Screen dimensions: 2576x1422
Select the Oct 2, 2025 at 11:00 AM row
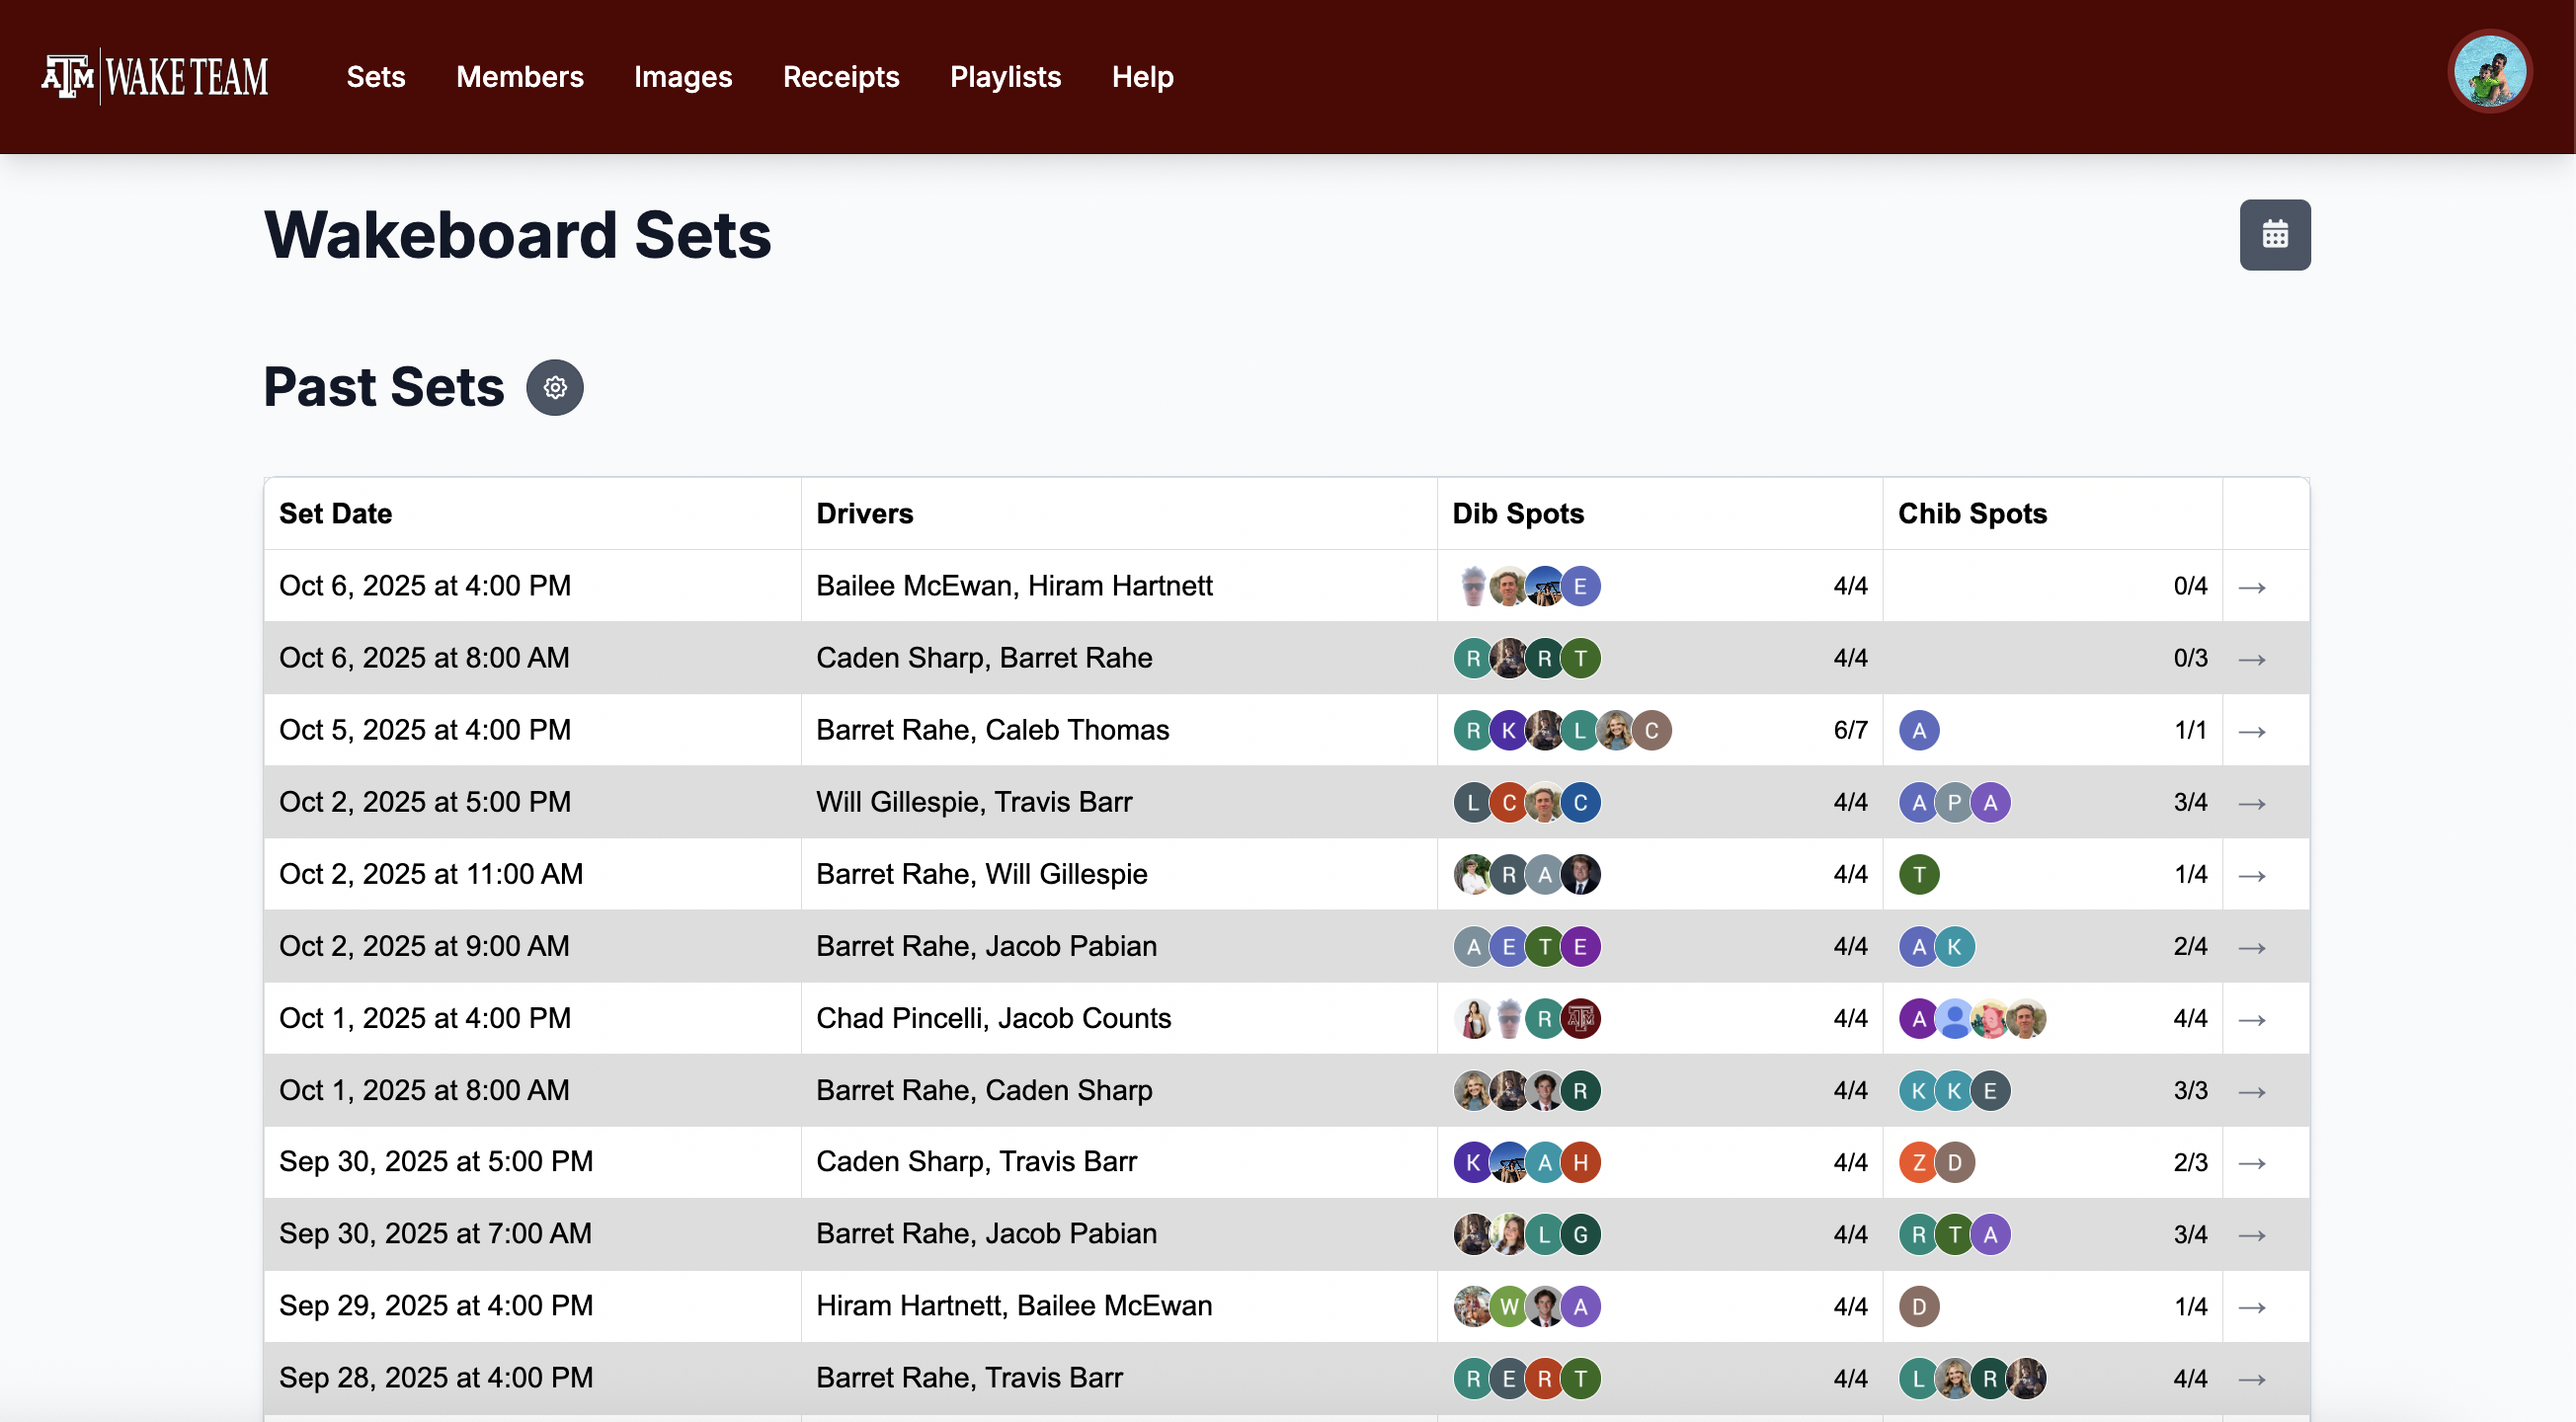431,874
